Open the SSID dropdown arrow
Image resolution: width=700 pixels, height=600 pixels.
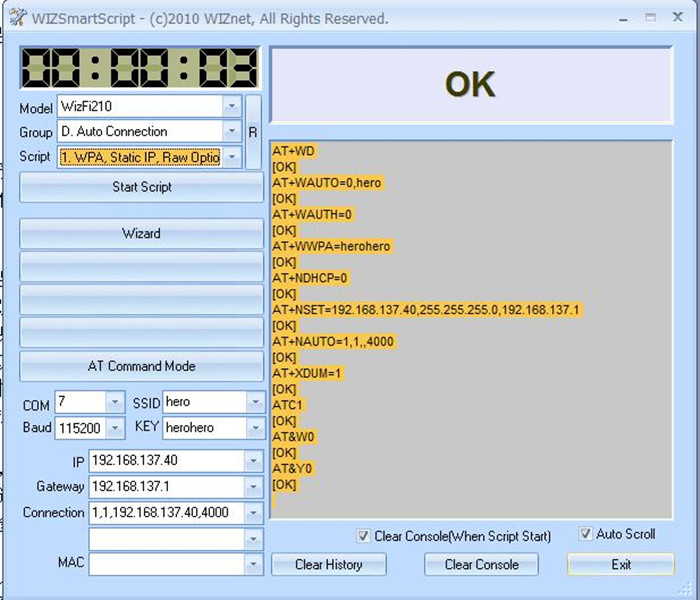coord(255,402)
